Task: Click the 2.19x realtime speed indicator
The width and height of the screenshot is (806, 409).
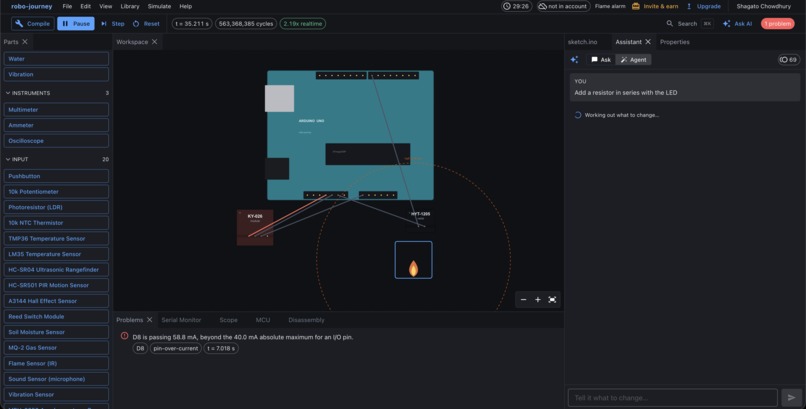Action: point(302,24)
